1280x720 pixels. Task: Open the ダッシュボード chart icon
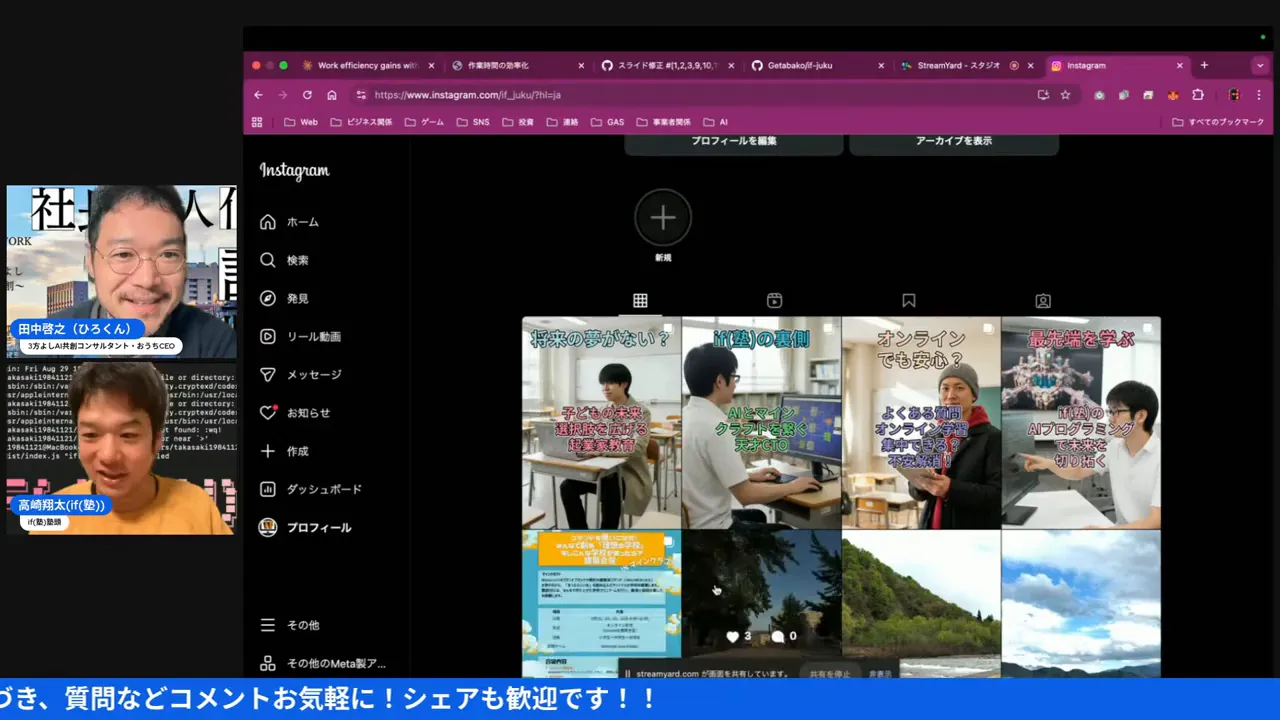pyautogui.click(x=268, y=489)
